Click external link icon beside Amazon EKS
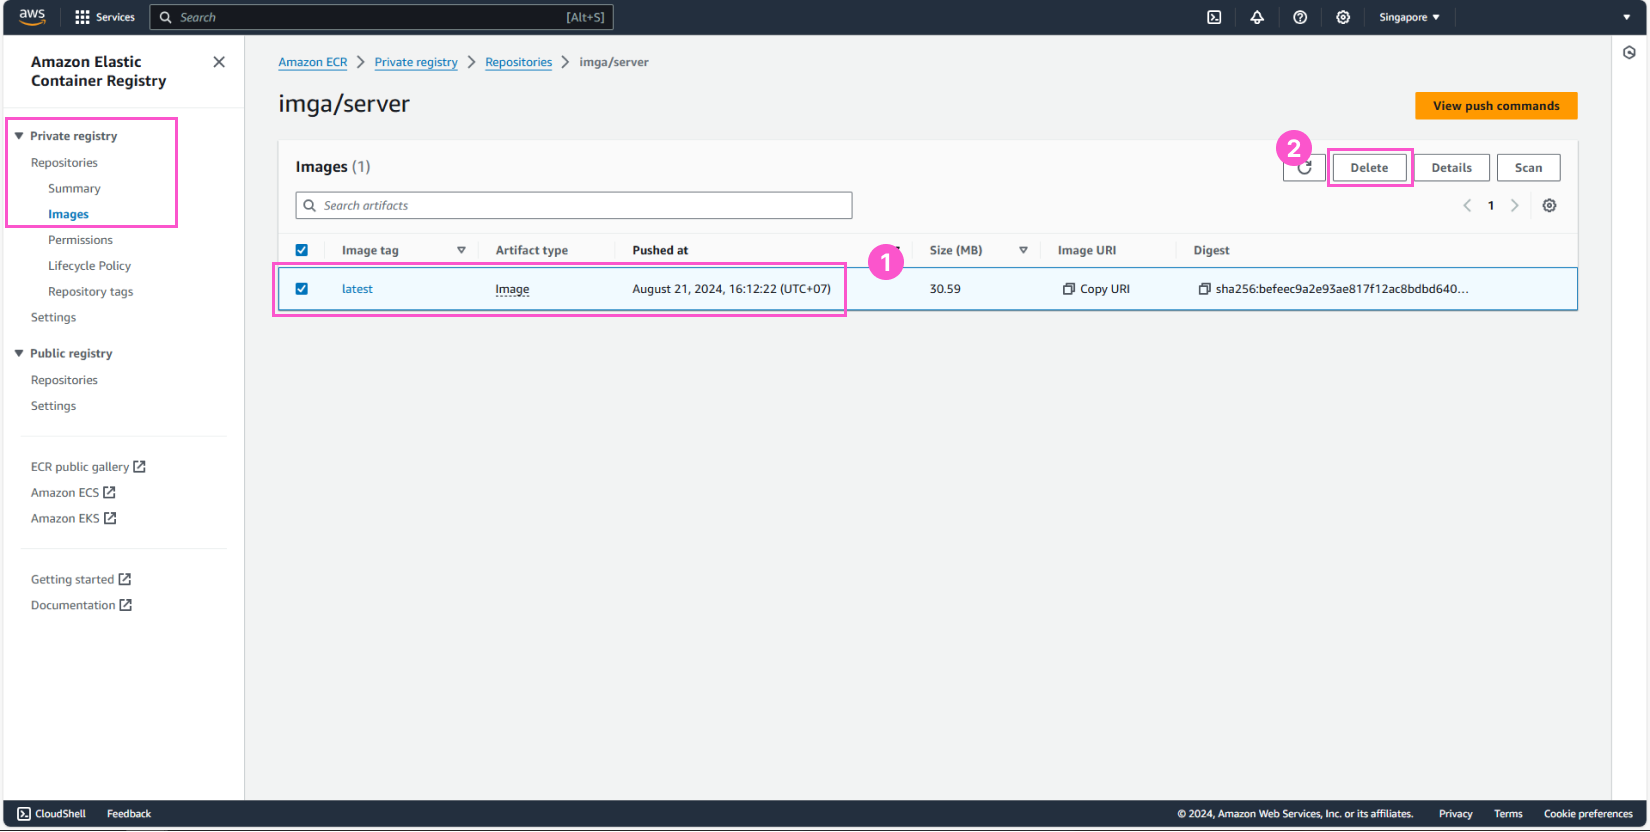The width and height of the screenshot is (1650, 832). pyautogui.click(x=110, y=518)
